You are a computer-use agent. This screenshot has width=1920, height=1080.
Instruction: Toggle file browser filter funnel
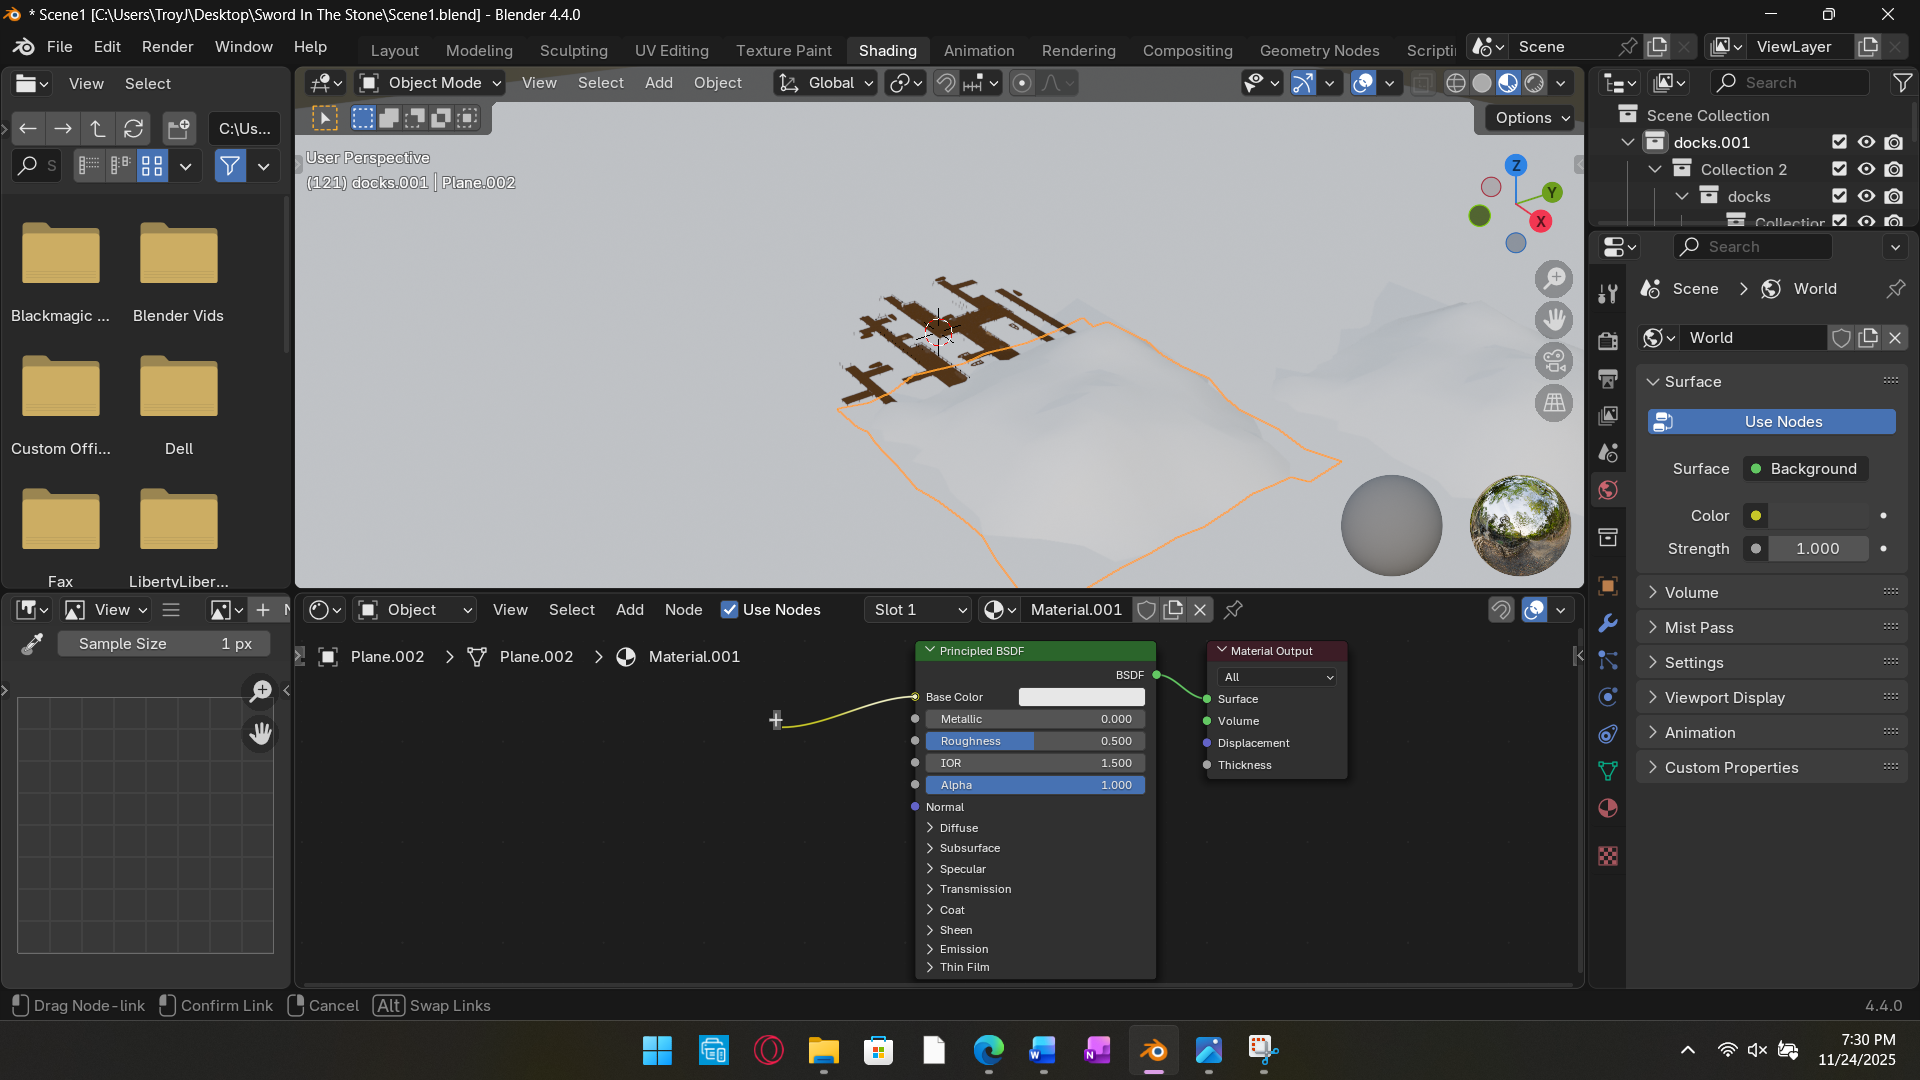click(230, 166)
